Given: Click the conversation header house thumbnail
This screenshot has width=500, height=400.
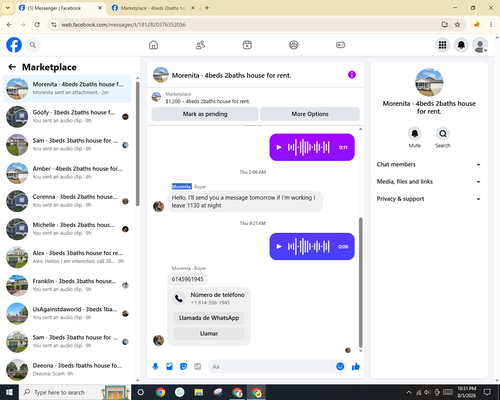Looking at the screenshot, I should (x=160, y=75).
